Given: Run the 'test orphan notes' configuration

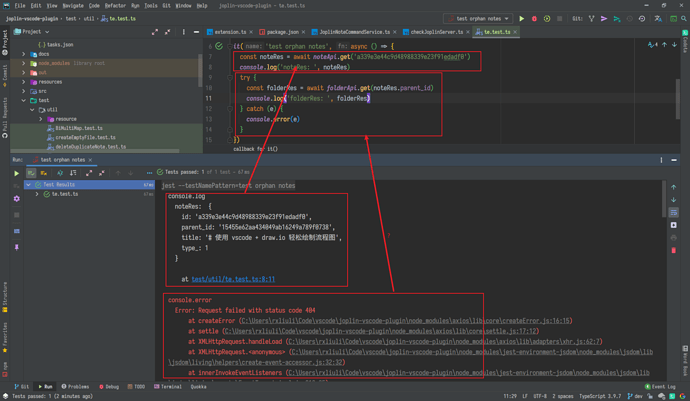Looking at the screenshot, I should (x=521, y=18).
